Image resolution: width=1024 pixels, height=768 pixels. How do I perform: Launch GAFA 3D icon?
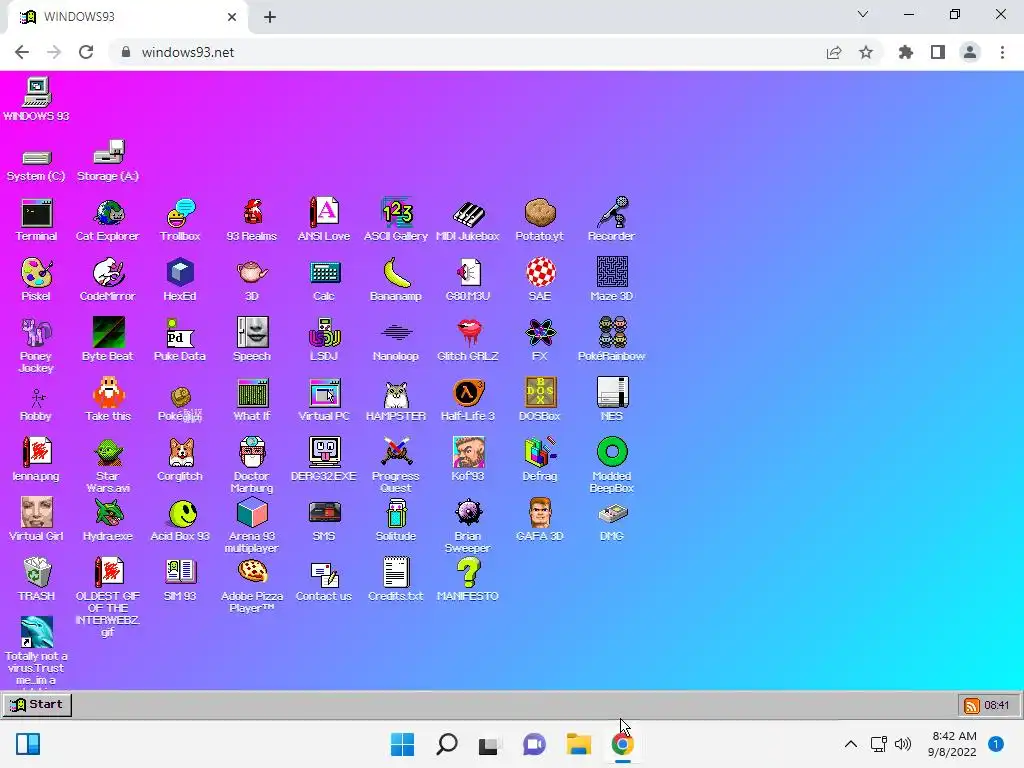click(x=539, y=520)
